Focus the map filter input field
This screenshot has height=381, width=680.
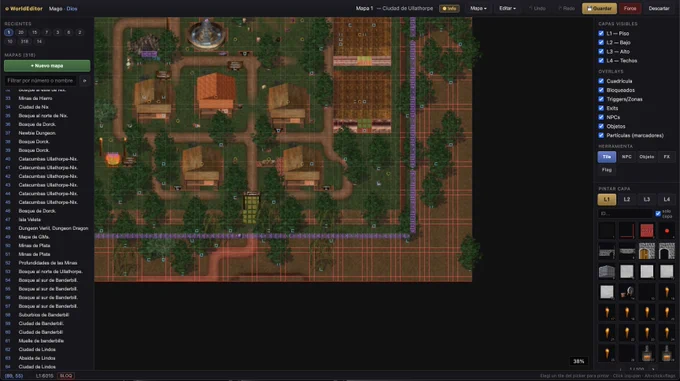[40, 81]
